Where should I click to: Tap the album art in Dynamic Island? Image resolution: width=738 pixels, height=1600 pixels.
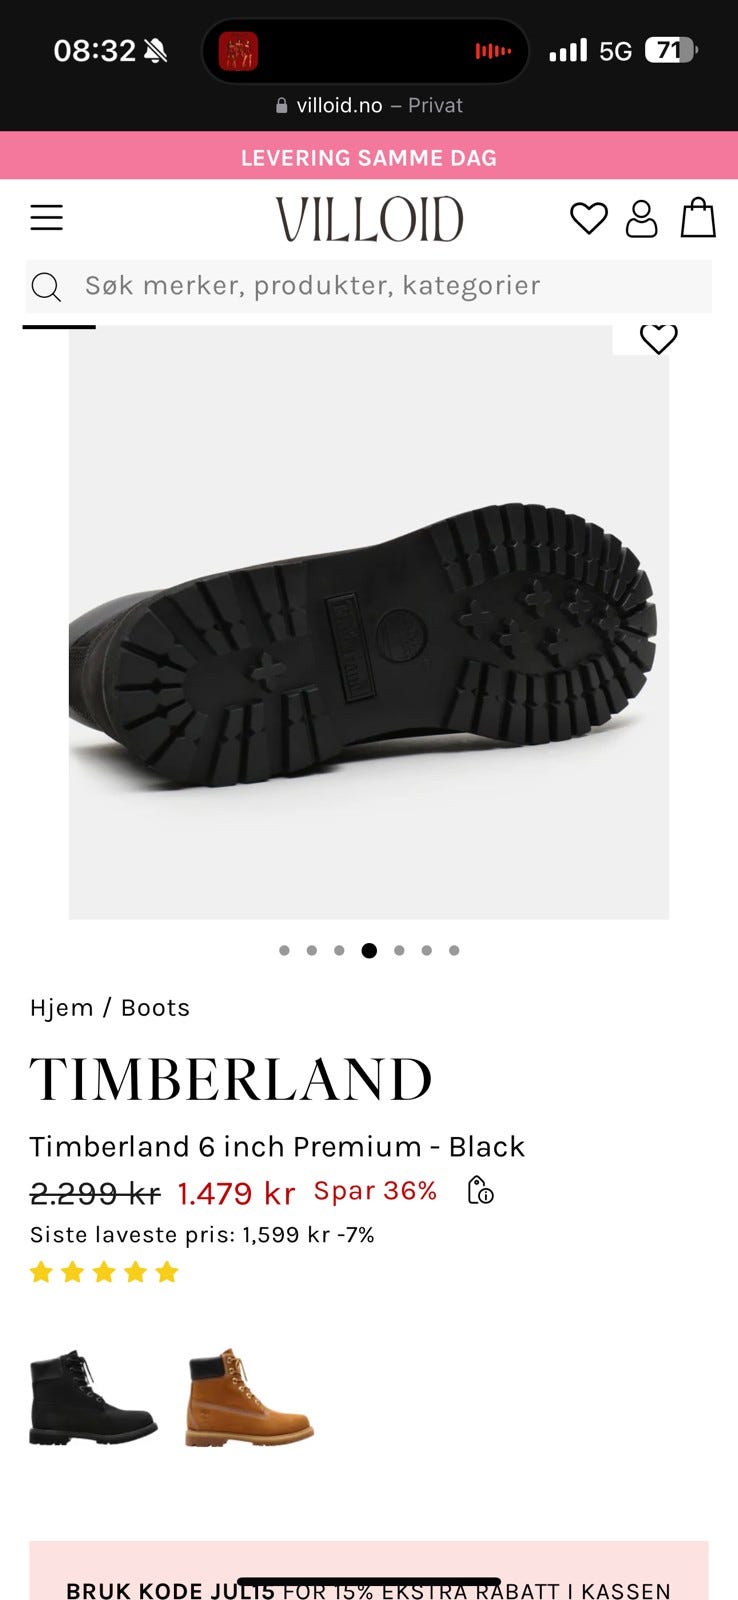238,51
